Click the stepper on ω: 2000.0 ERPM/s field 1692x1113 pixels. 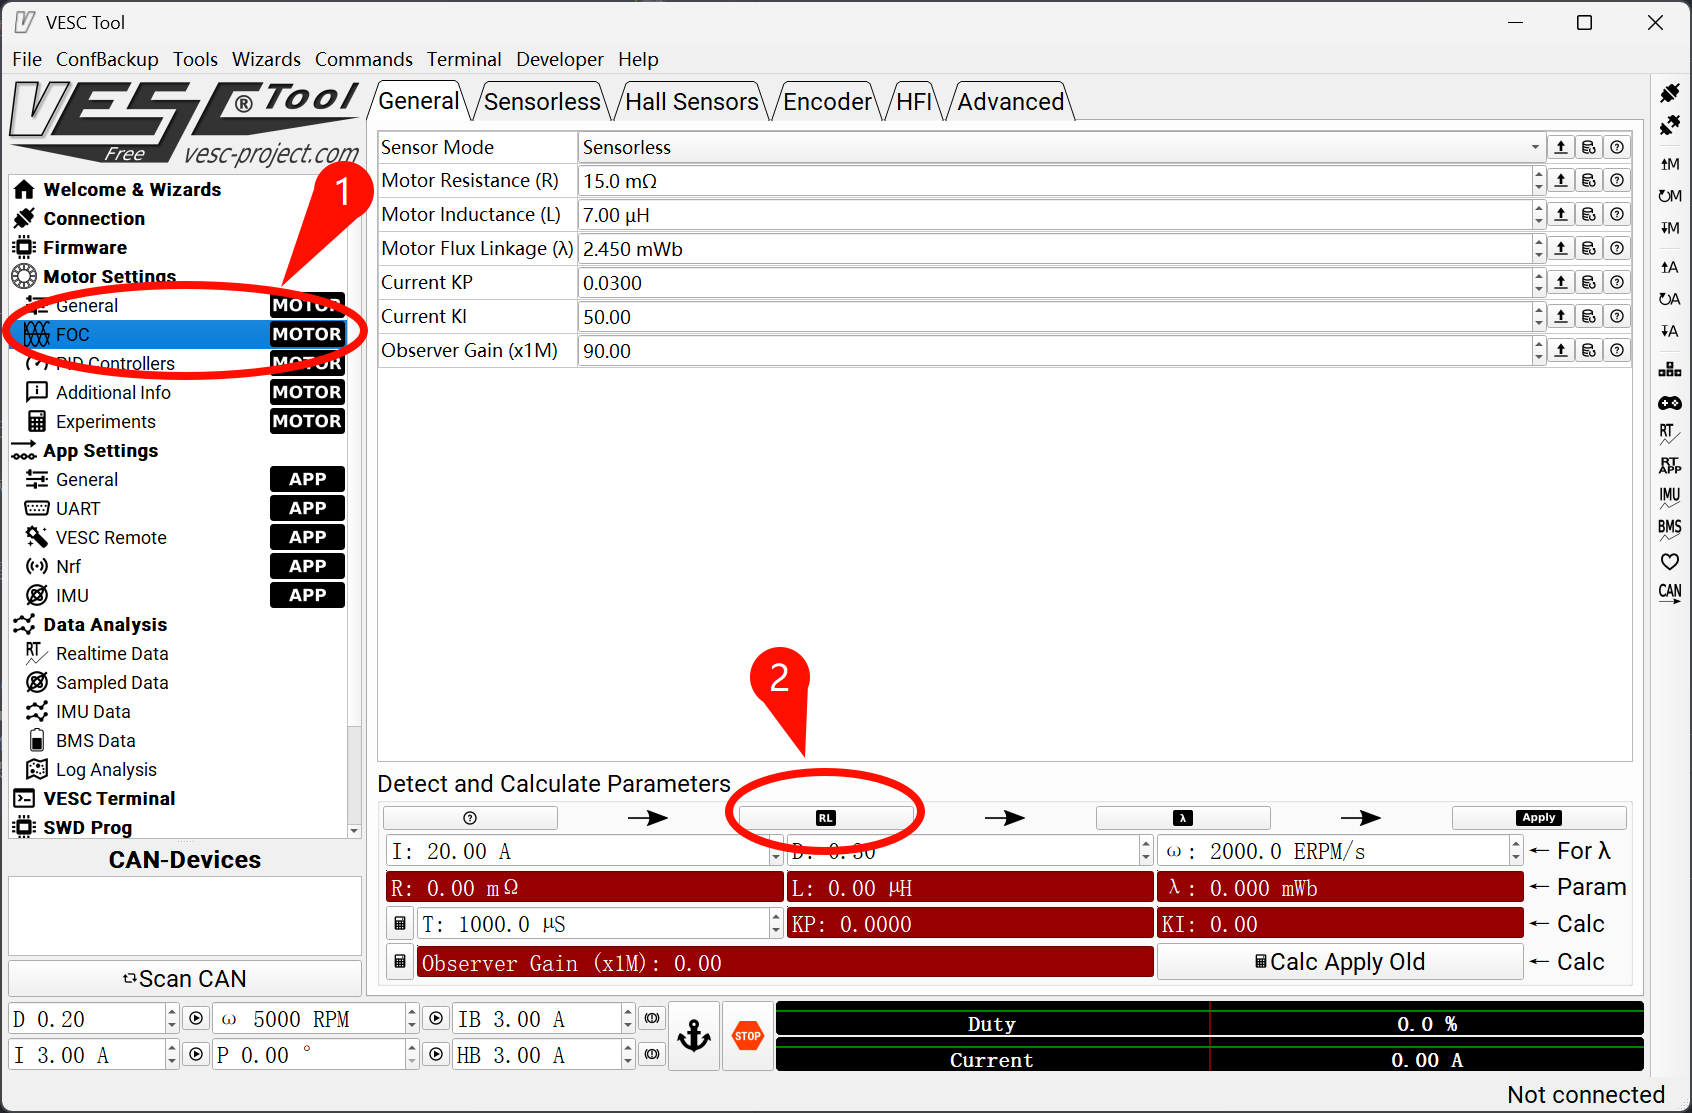(1517, 851)
